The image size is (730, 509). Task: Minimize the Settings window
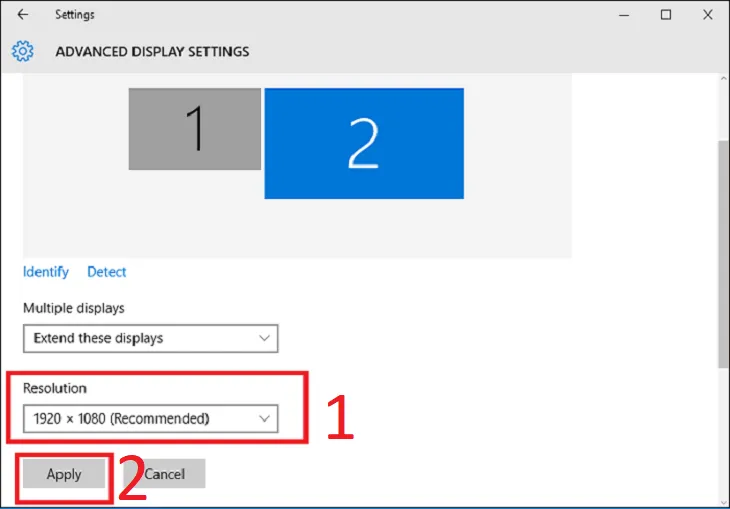(x=619, y=15)
